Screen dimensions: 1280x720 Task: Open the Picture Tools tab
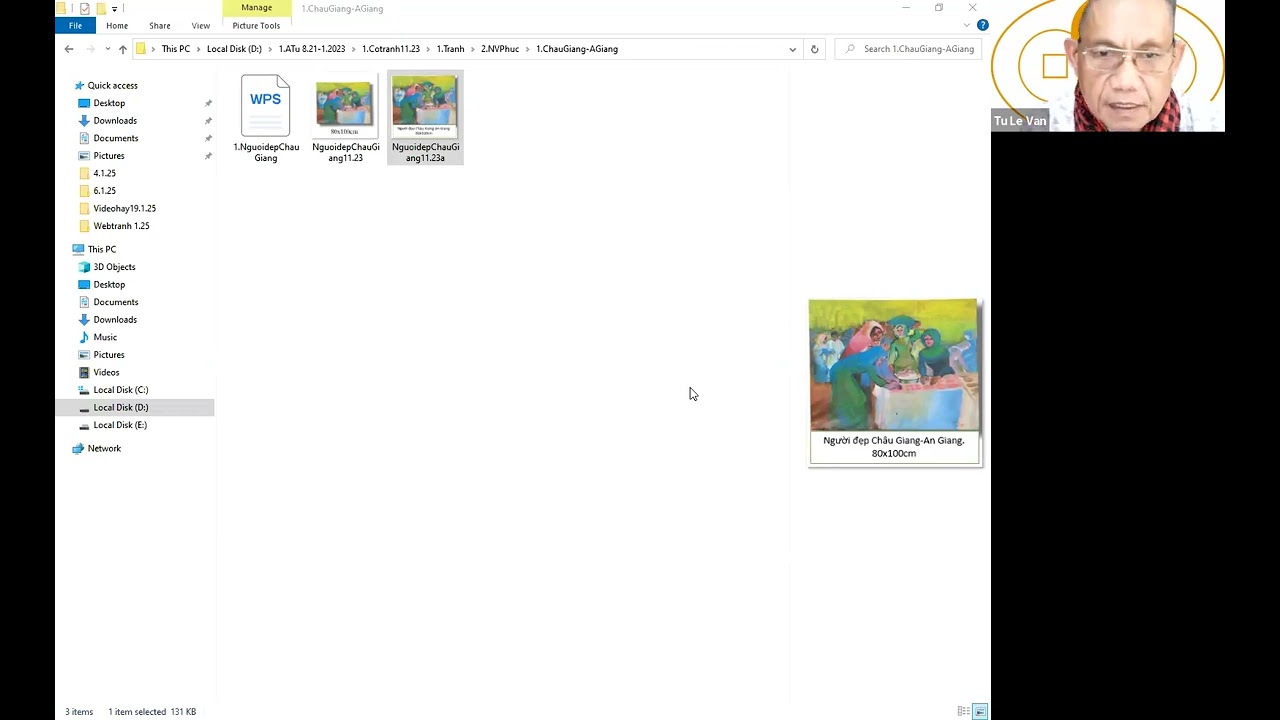(256, 25)
